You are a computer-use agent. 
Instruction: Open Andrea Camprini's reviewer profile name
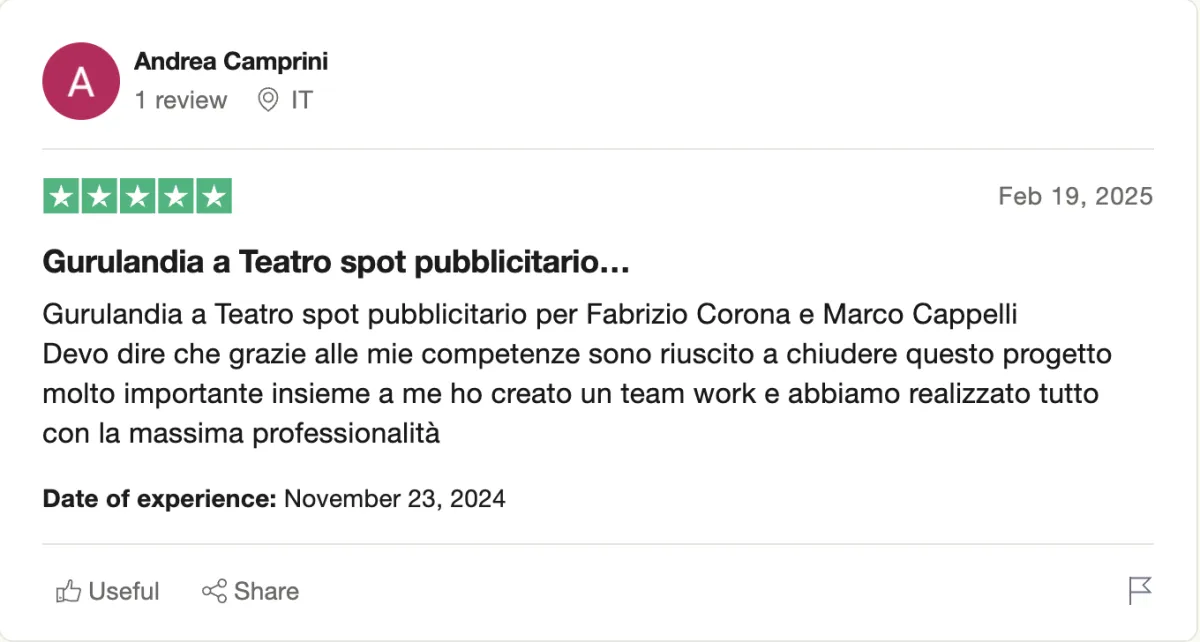231,62
